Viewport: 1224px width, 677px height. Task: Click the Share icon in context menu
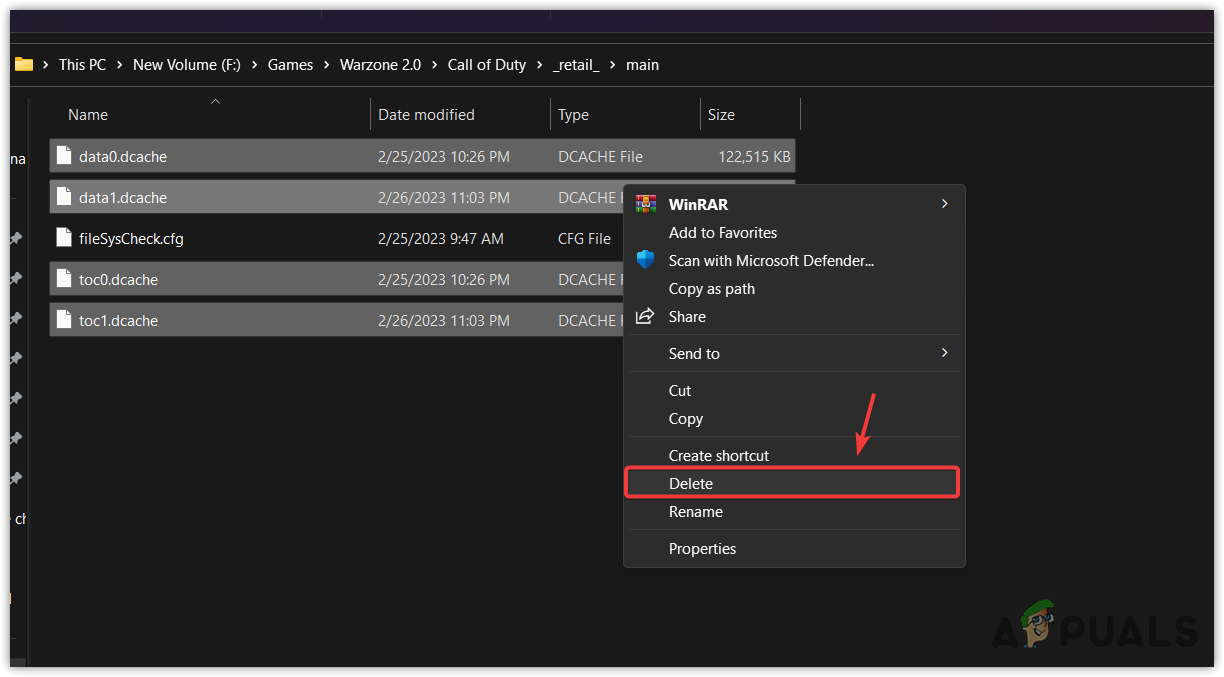(x=645, y=316)
